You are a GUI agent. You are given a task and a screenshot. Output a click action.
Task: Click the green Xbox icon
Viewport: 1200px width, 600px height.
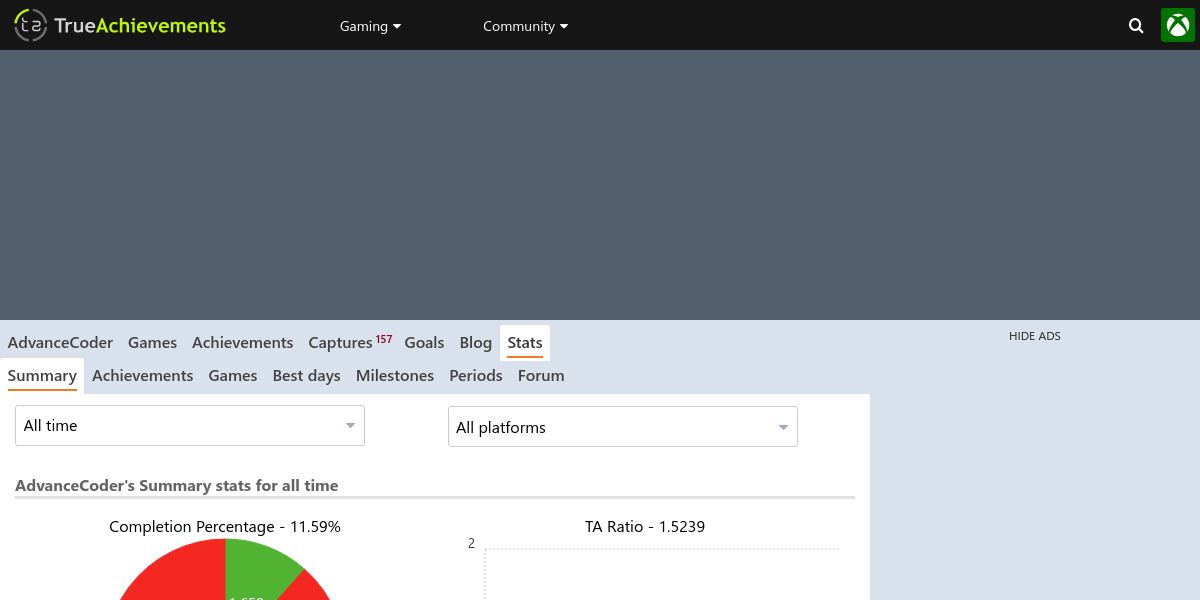(x=1178, y=25)
